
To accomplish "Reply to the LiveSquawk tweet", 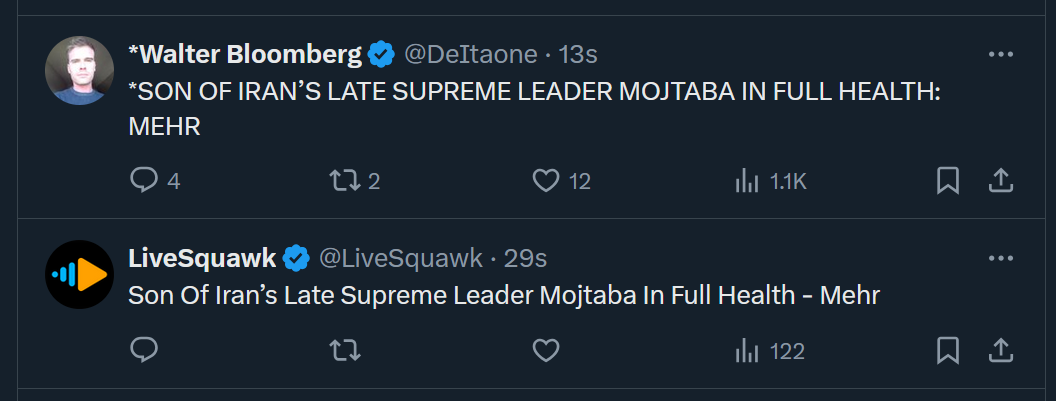I will click(143, 350).
